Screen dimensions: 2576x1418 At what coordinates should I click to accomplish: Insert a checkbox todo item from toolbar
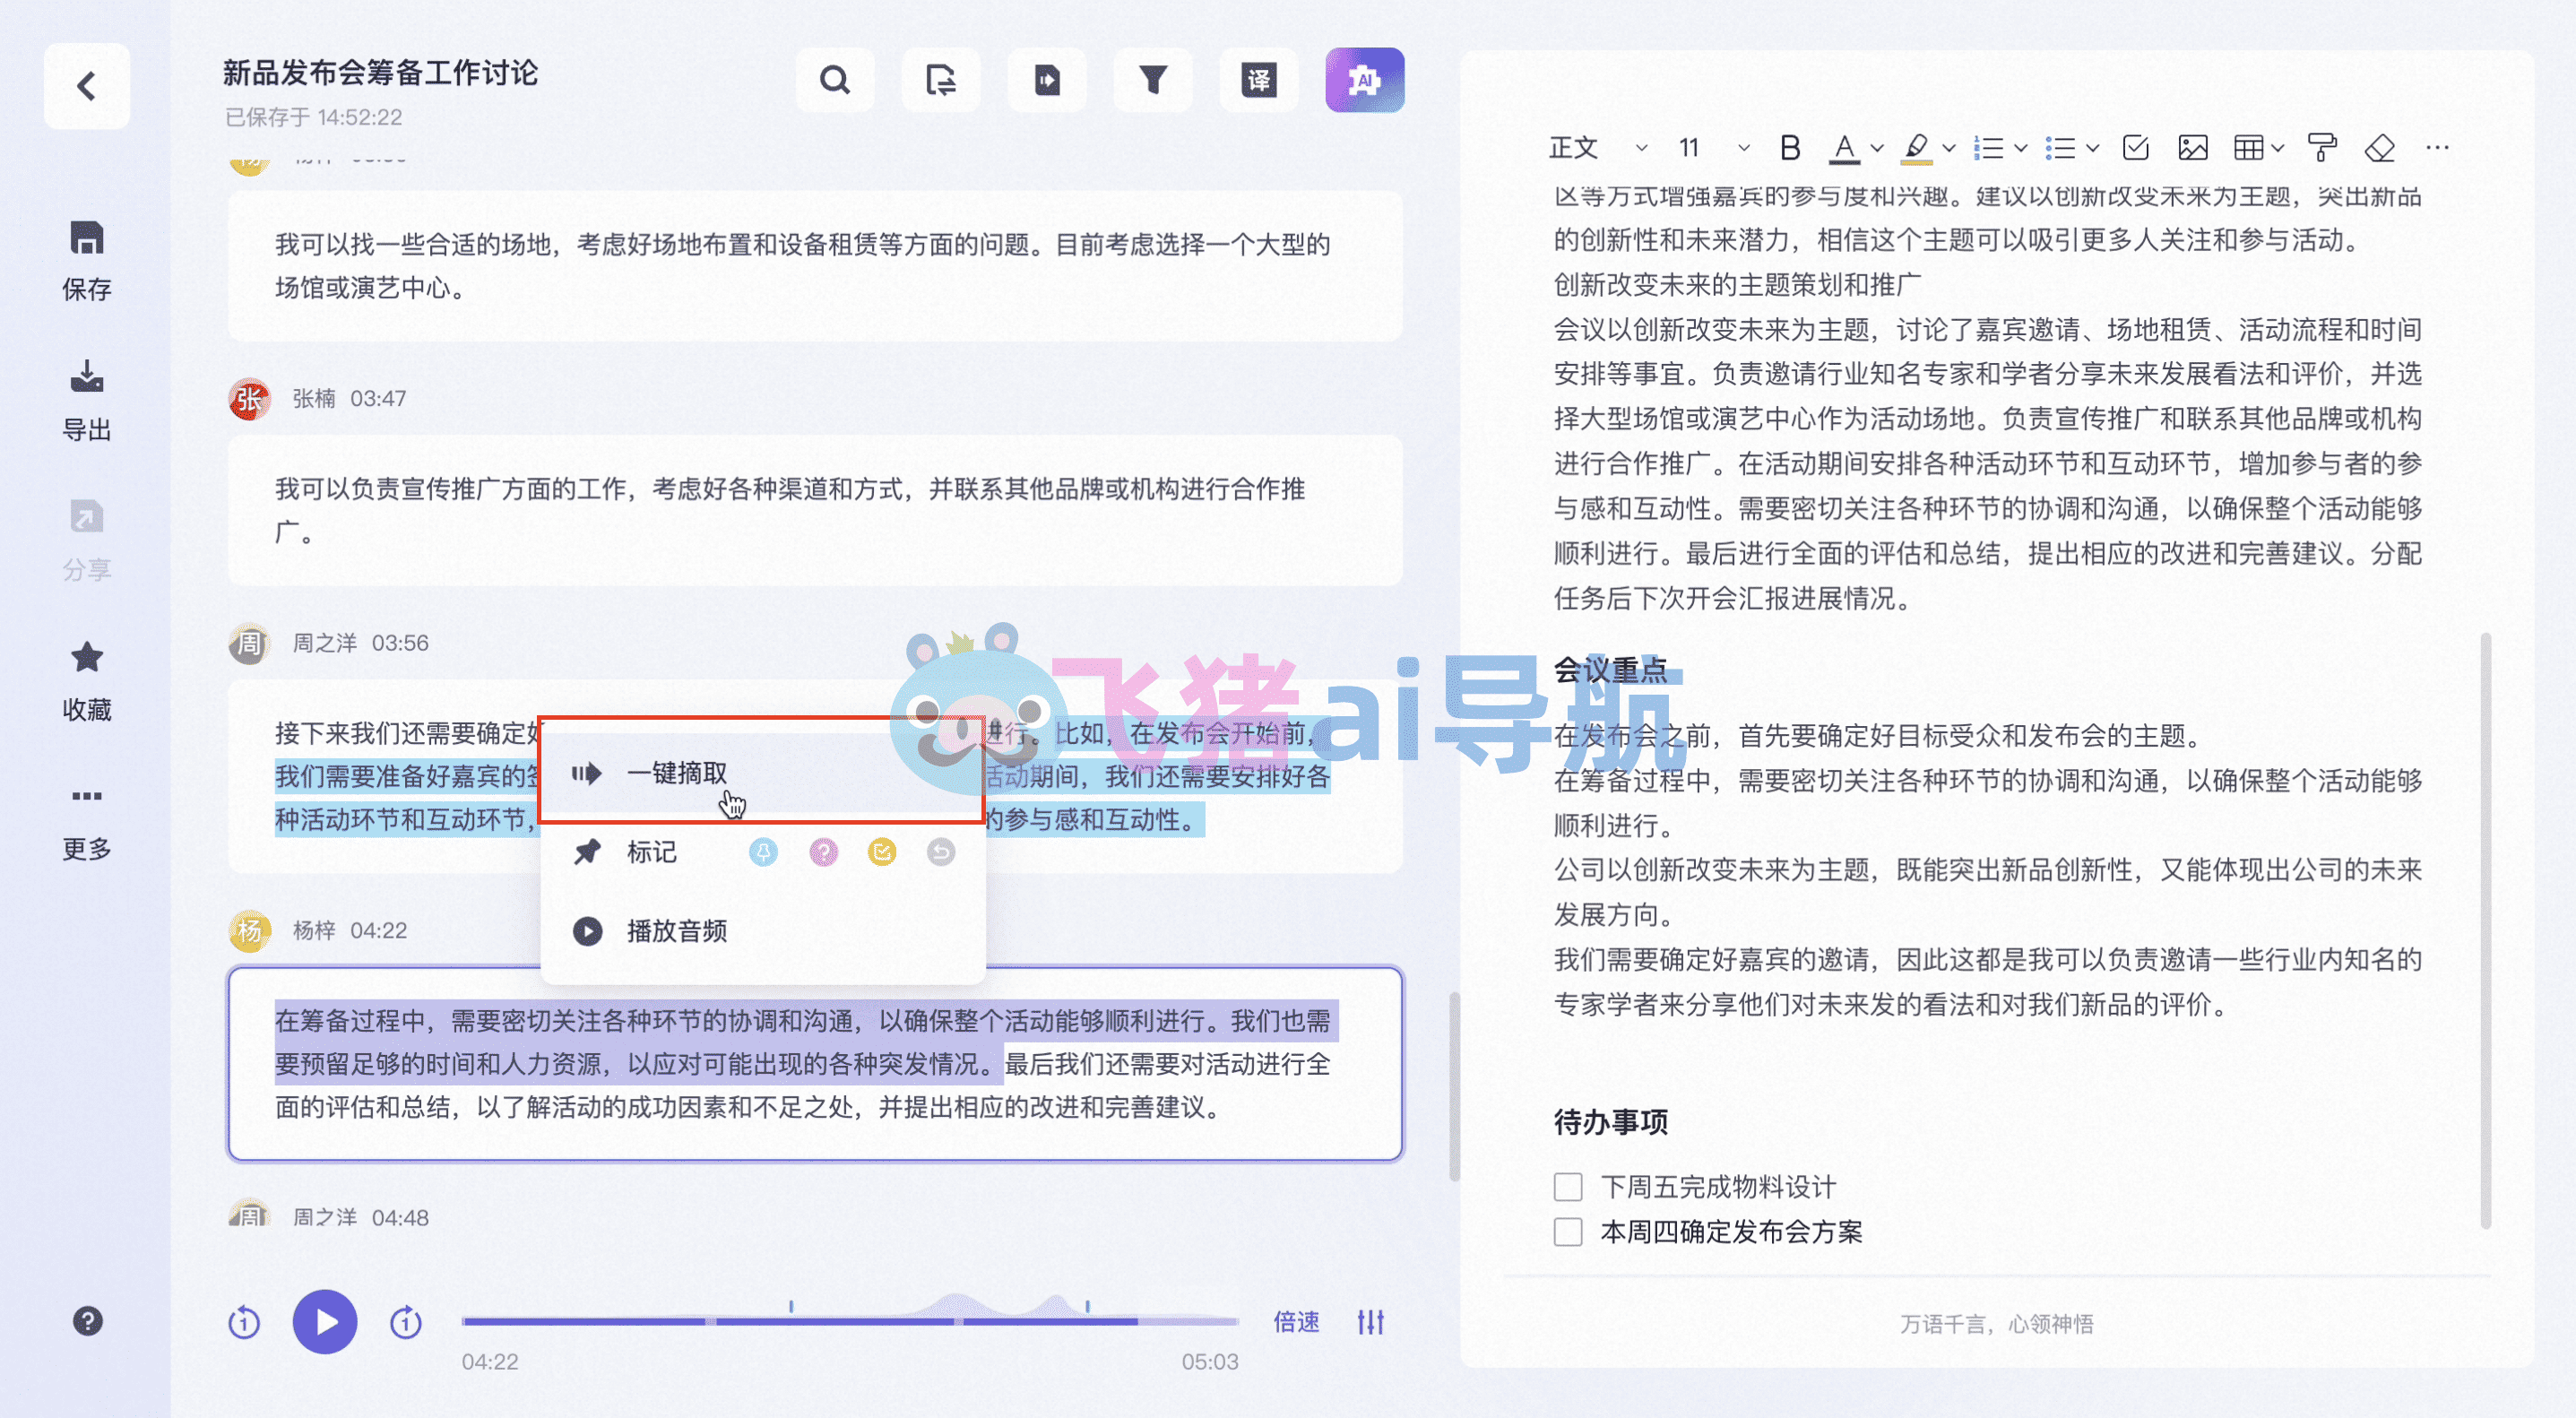point(2135,148)
